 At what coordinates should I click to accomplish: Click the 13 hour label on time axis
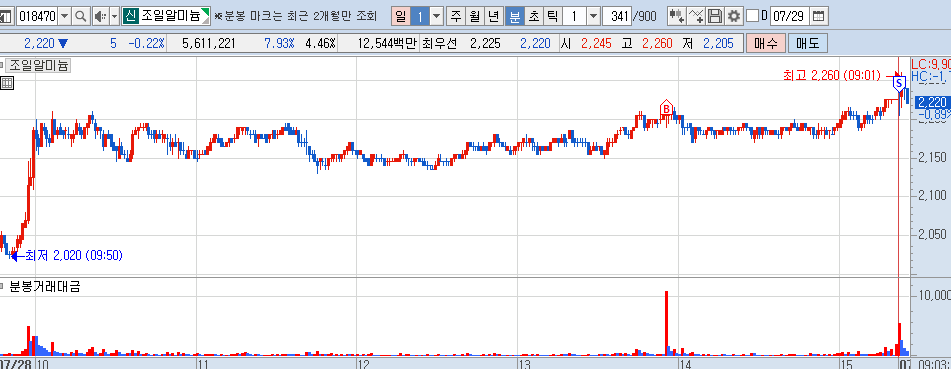point(524,364)
